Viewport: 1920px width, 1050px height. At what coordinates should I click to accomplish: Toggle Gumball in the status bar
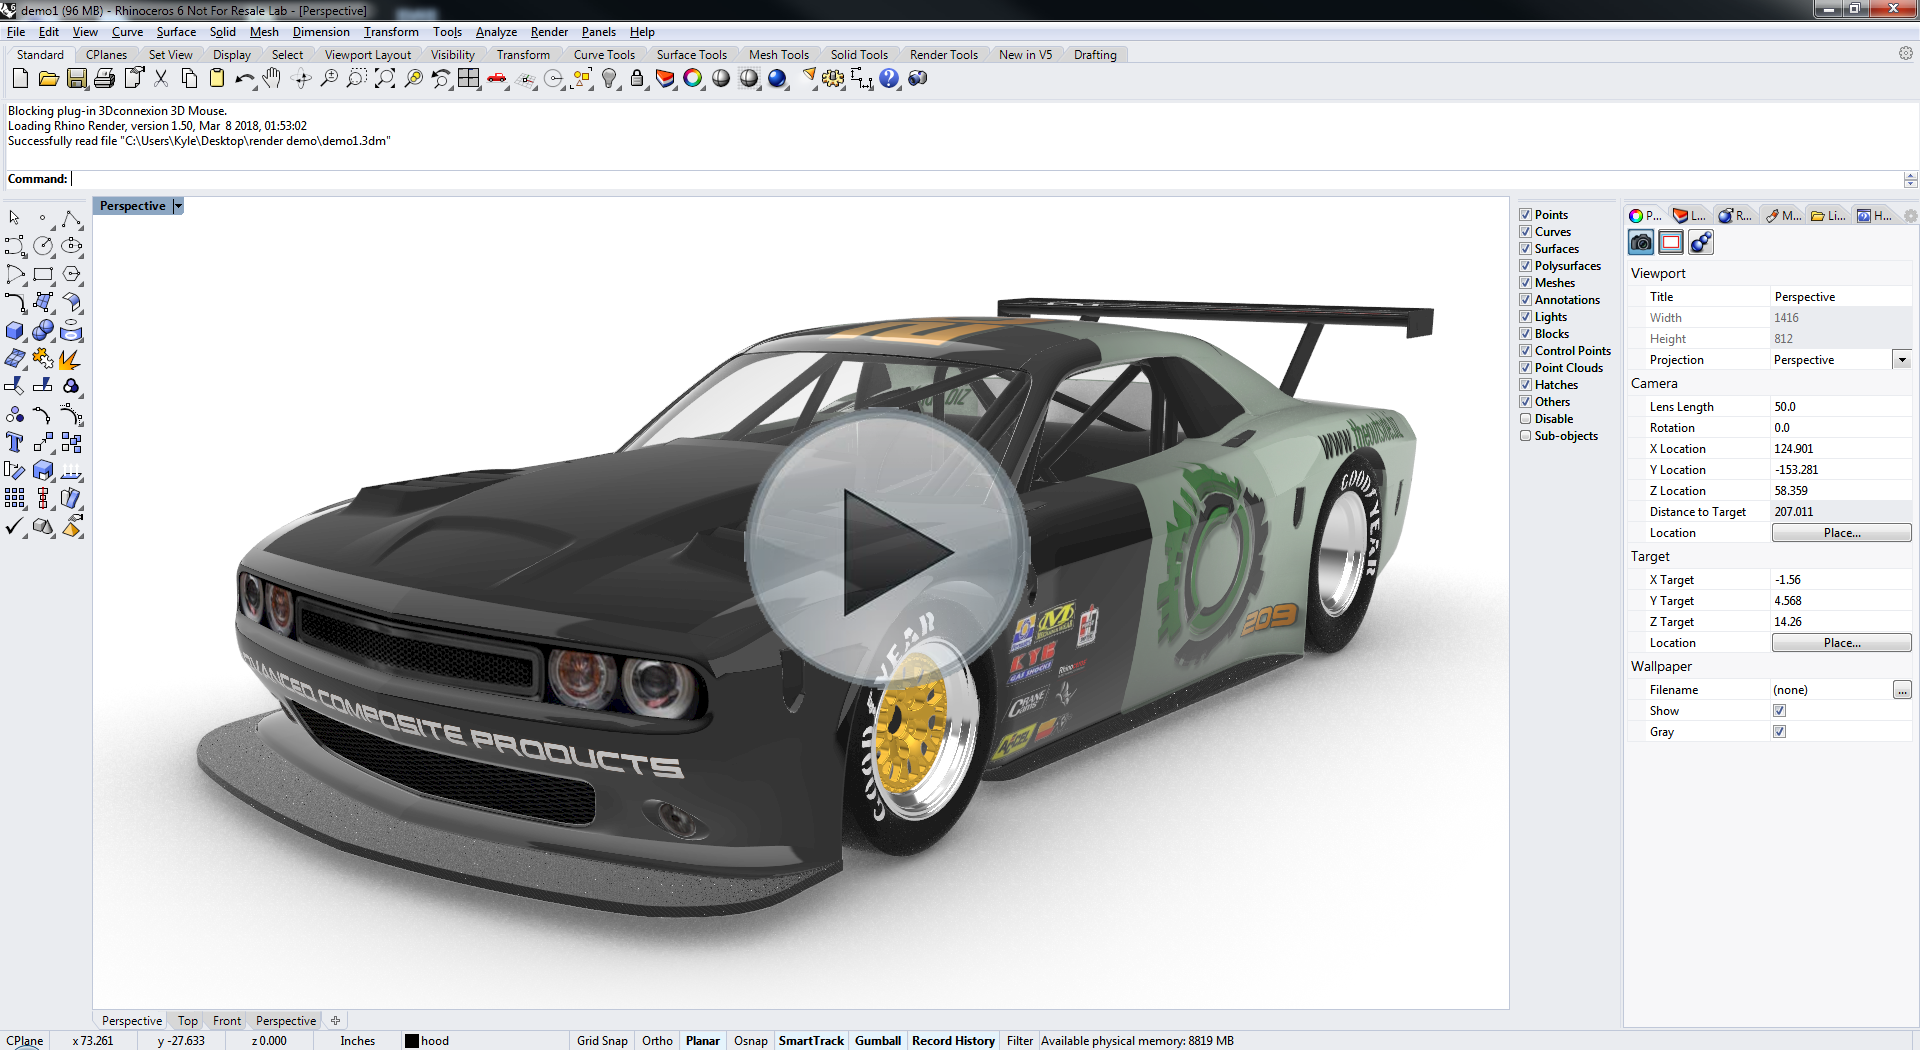tap(878, 1041)
